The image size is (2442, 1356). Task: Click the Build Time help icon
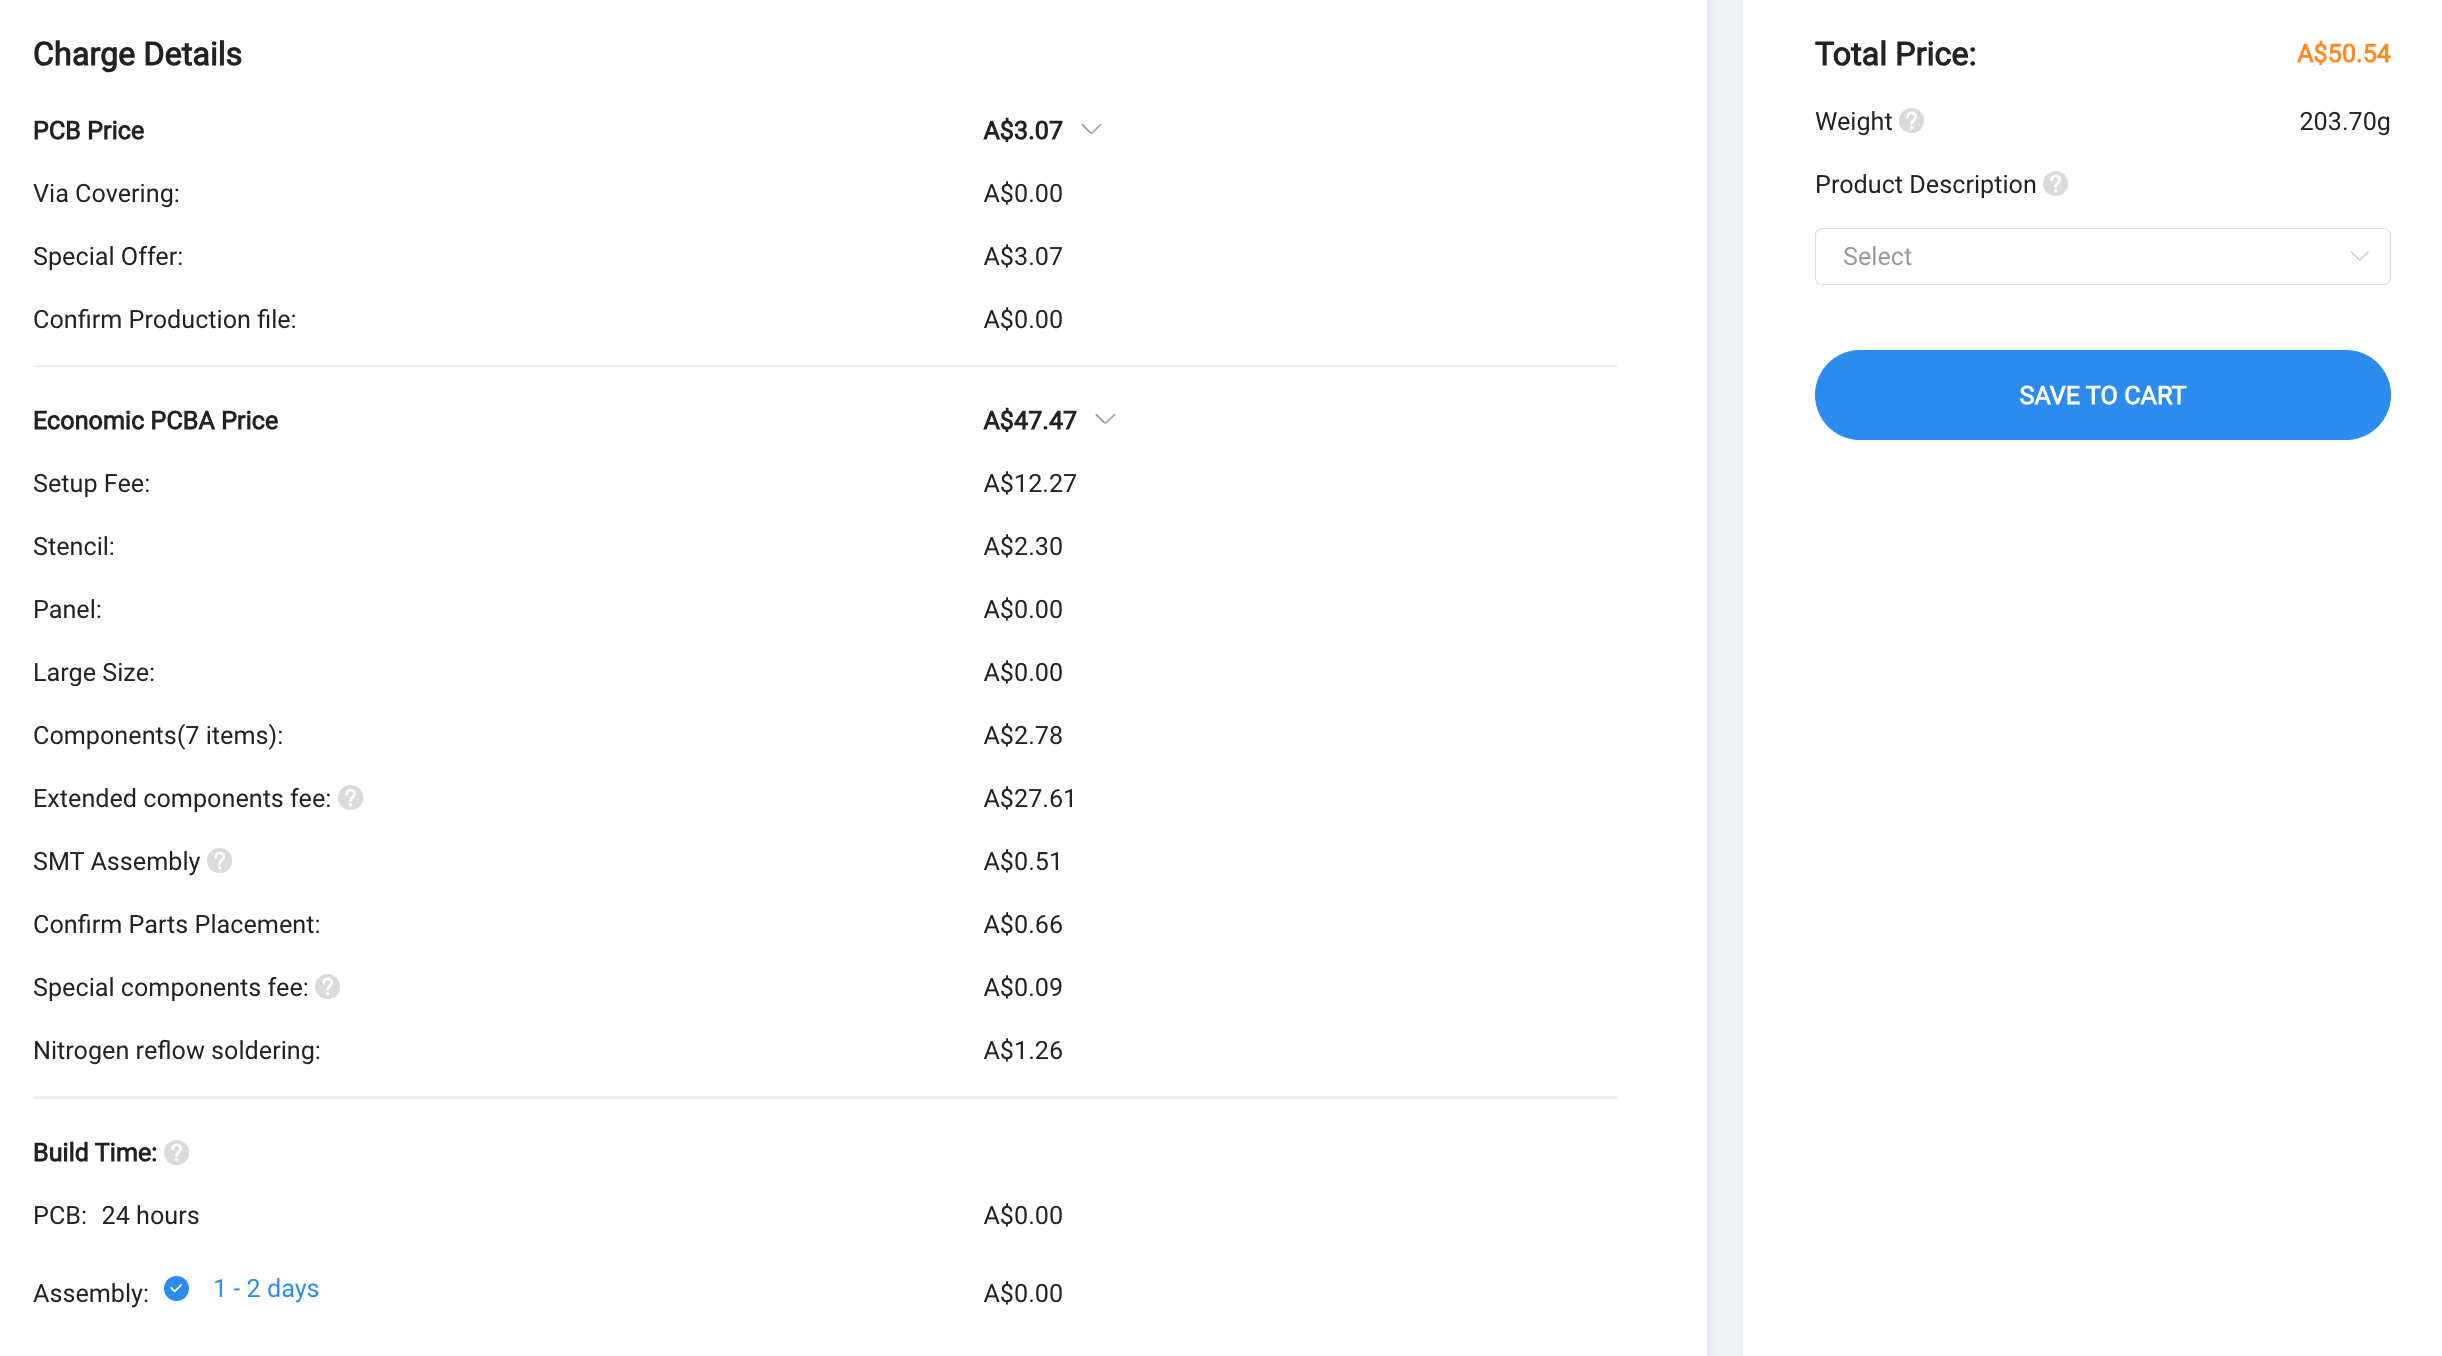[x=177, y=1153]
